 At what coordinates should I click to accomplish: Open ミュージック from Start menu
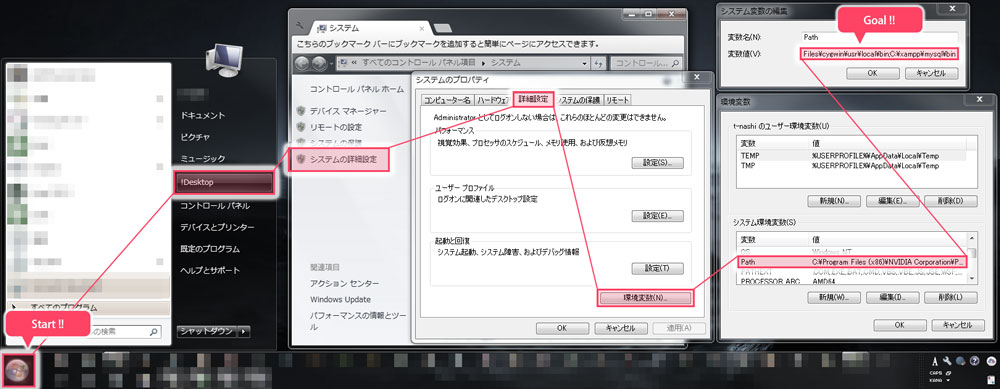[203, 158]
